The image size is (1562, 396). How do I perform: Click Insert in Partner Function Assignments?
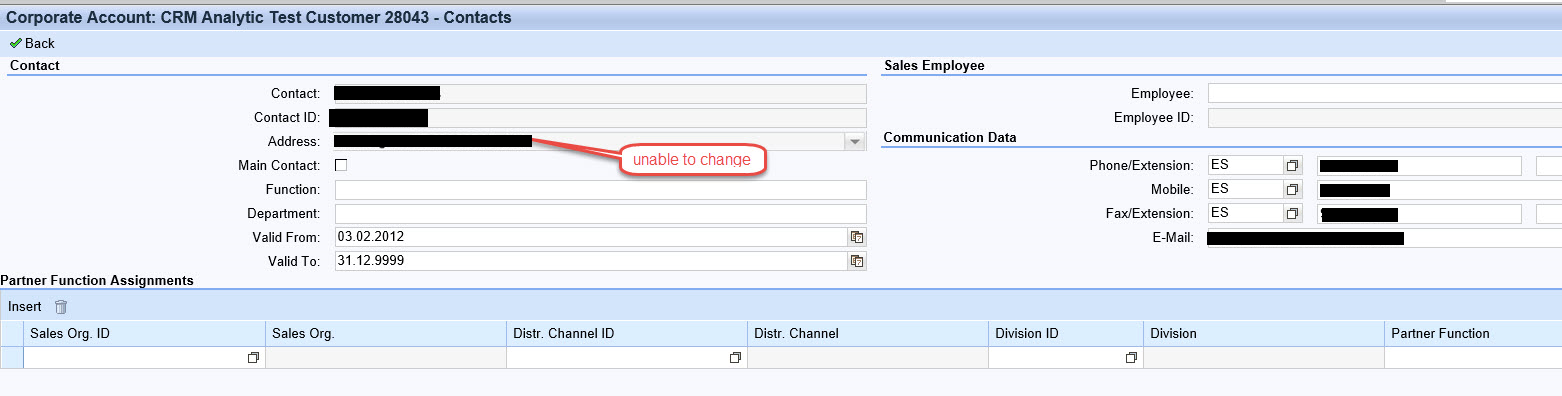(25, 307)
